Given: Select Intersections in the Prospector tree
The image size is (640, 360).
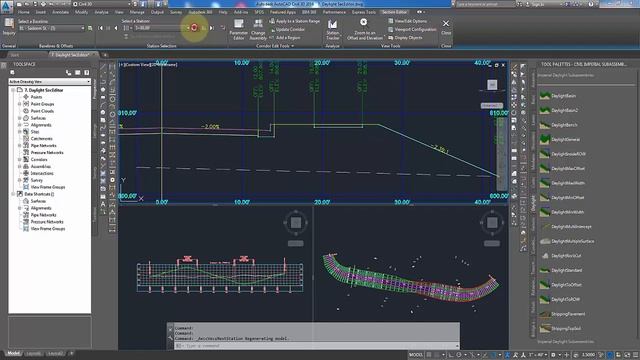Looking at the screenshot, I should [42, 173].
